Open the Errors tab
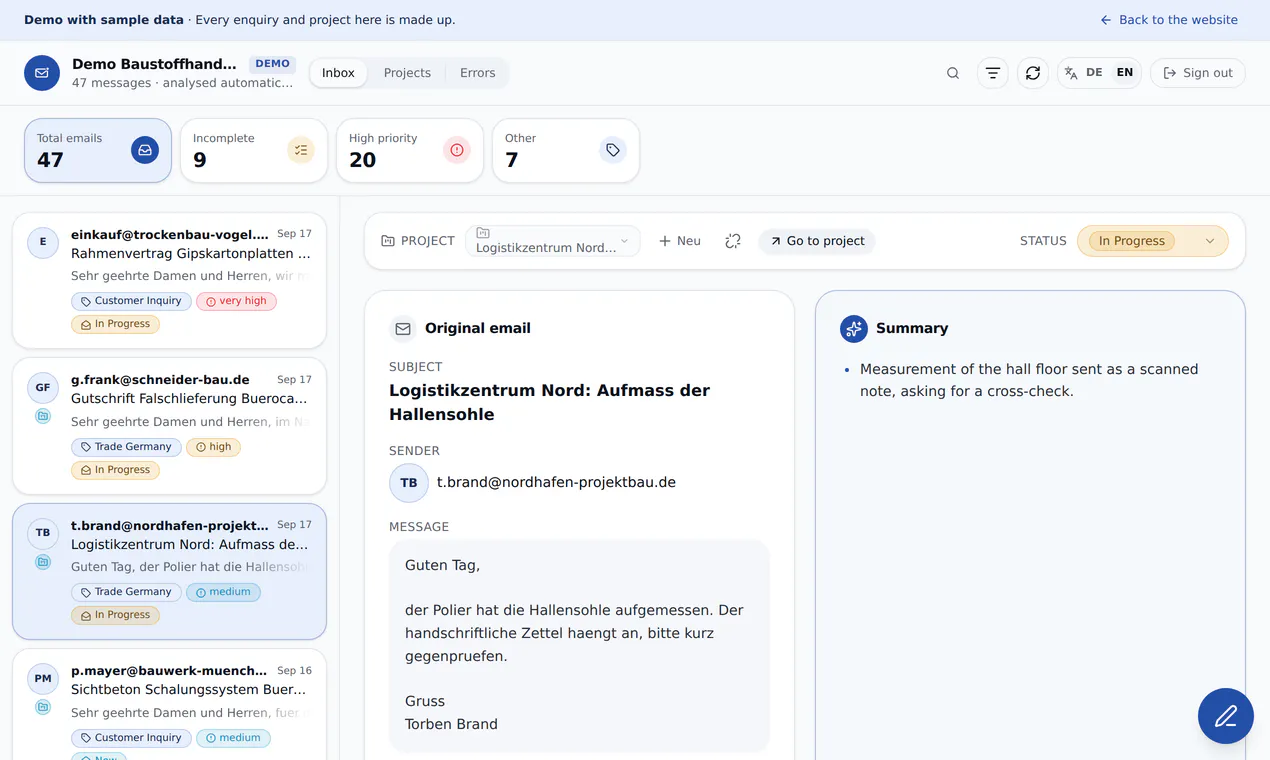The image size is (1270, 760). (x=477, y=73)
